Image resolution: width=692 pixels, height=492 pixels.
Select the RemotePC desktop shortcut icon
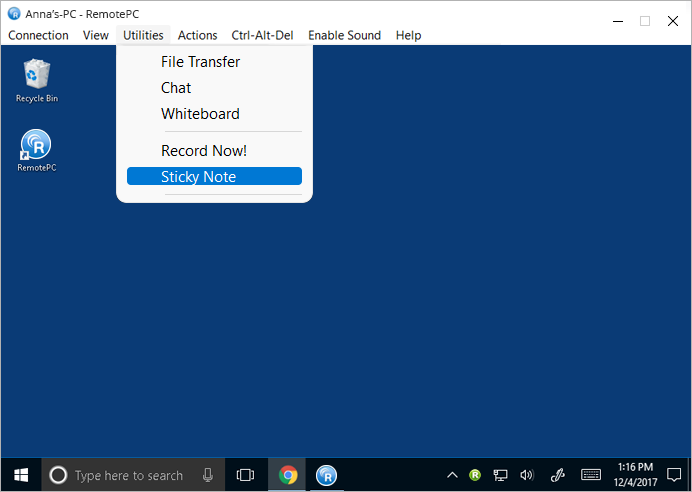37,150
